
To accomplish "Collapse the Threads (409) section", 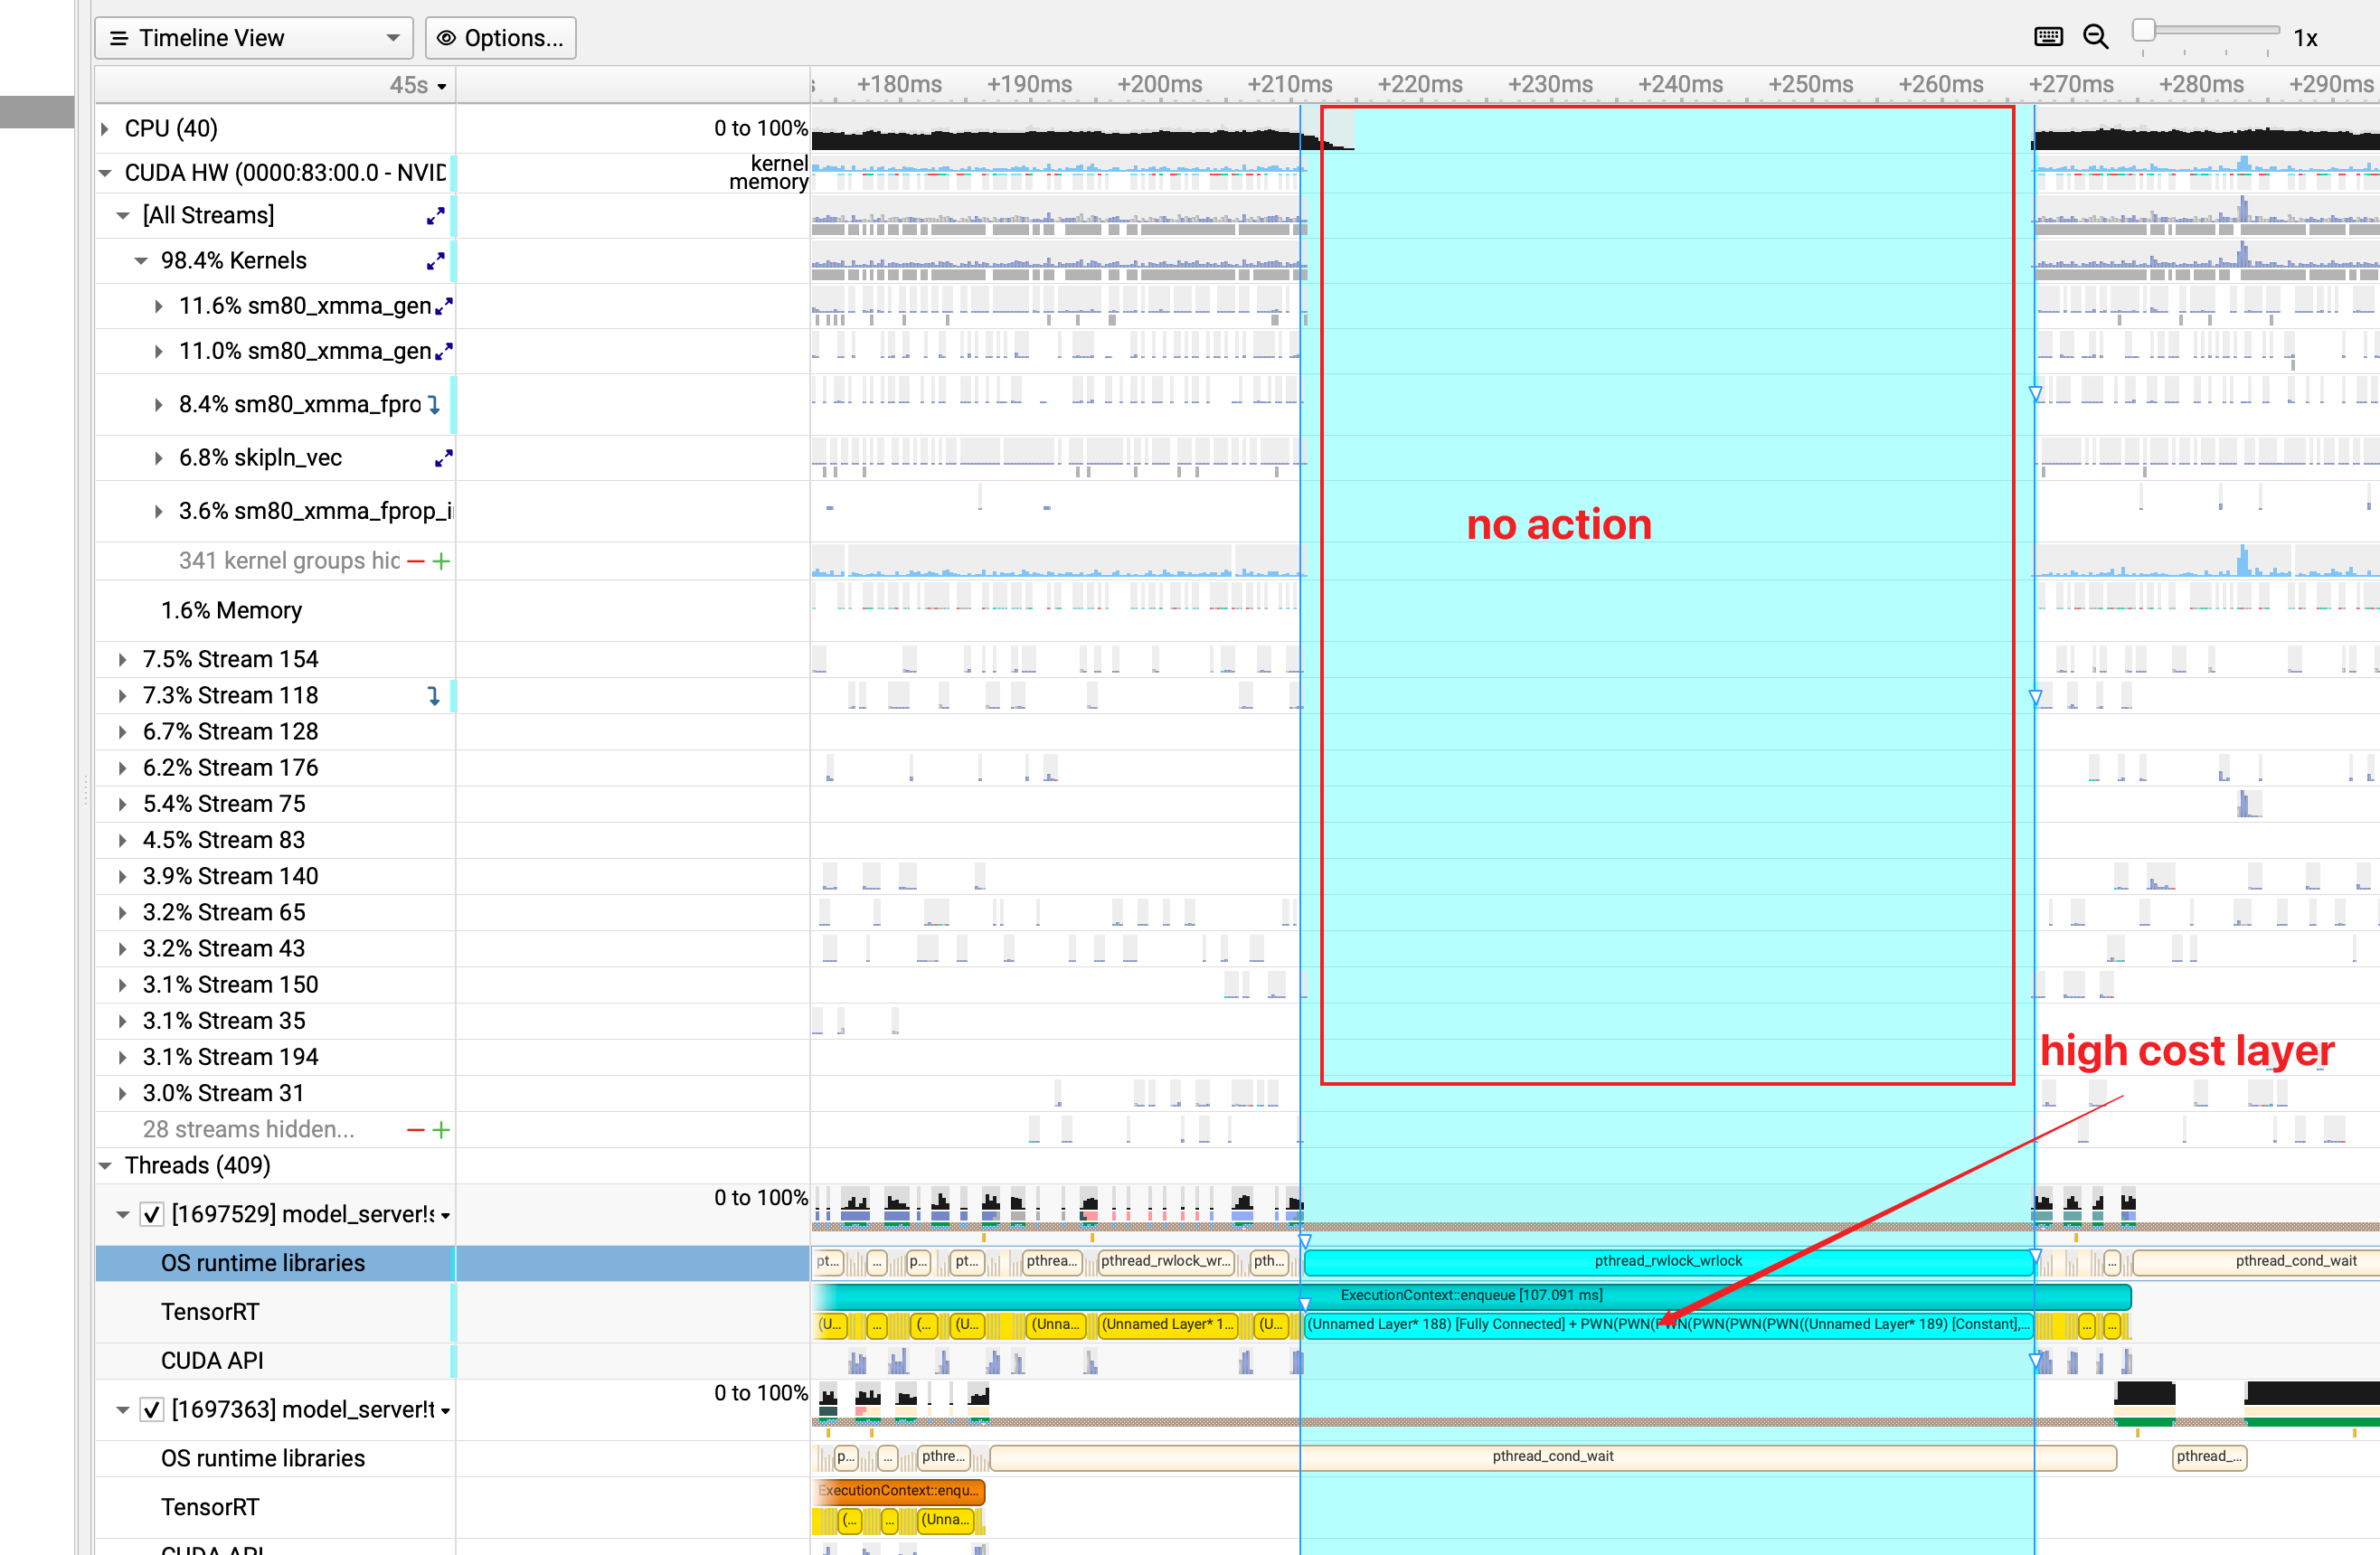I will pos(105,1166).
